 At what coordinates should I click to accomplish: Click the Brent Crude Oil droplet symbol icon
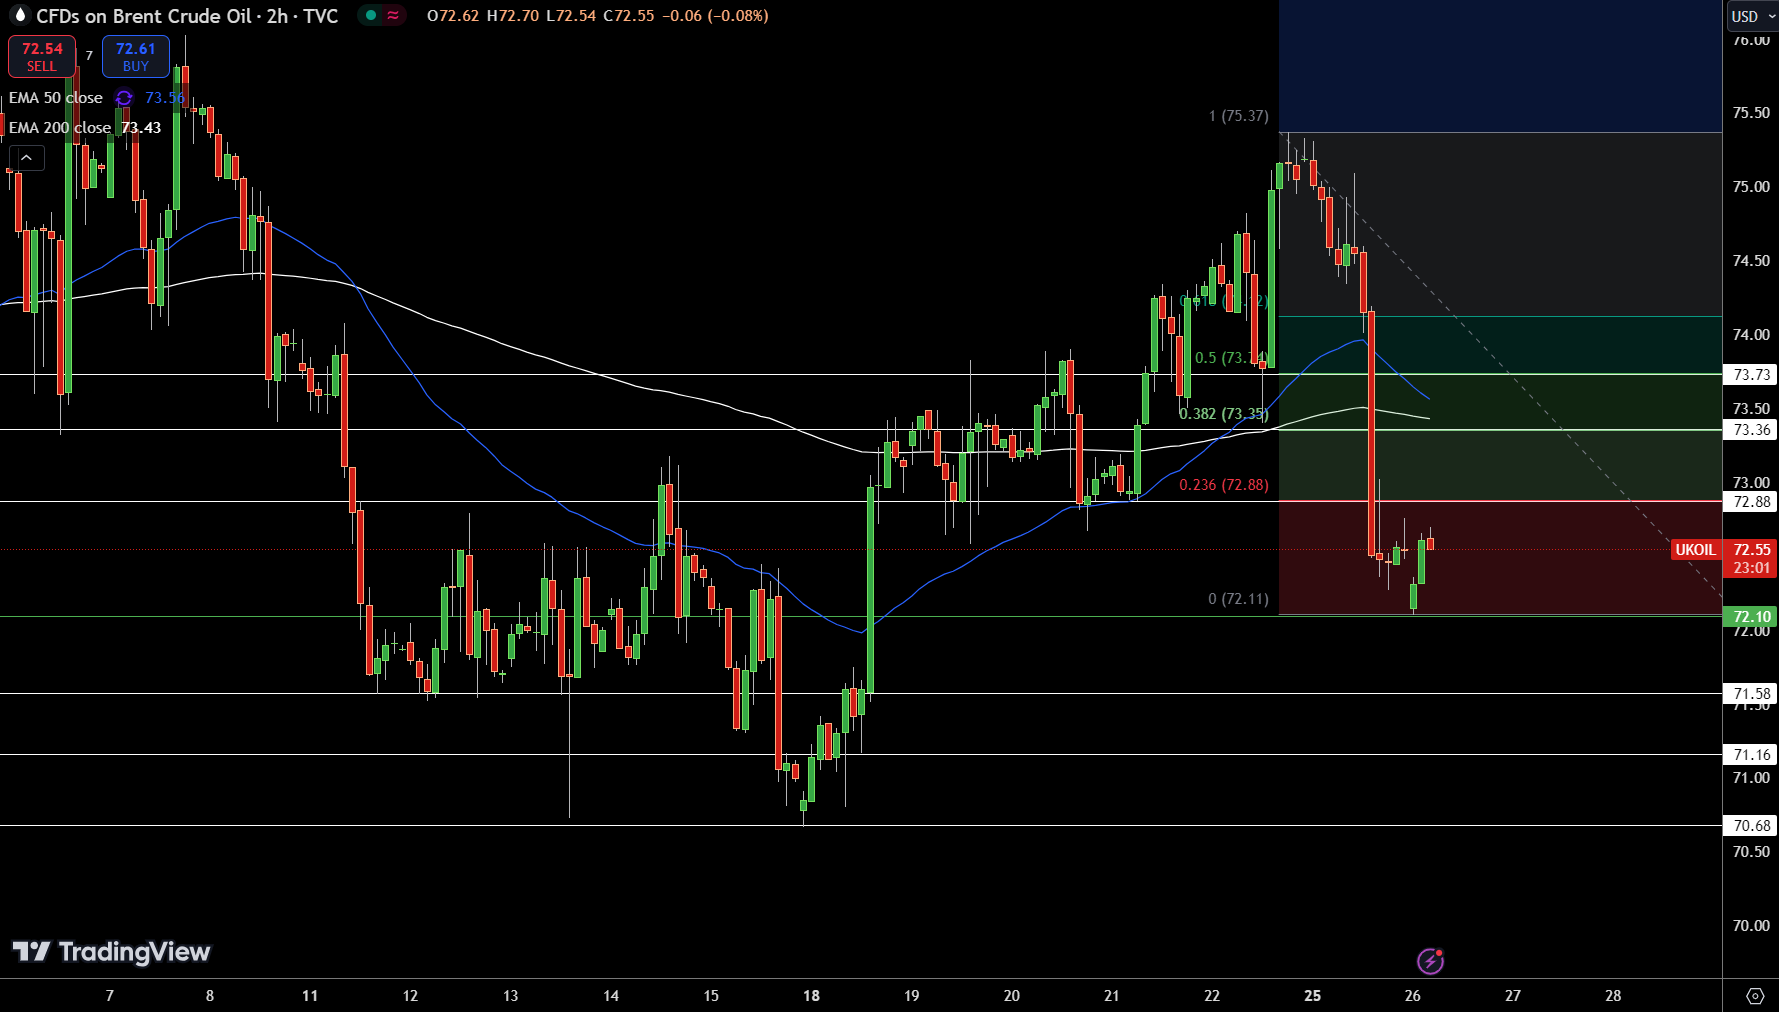19,15
